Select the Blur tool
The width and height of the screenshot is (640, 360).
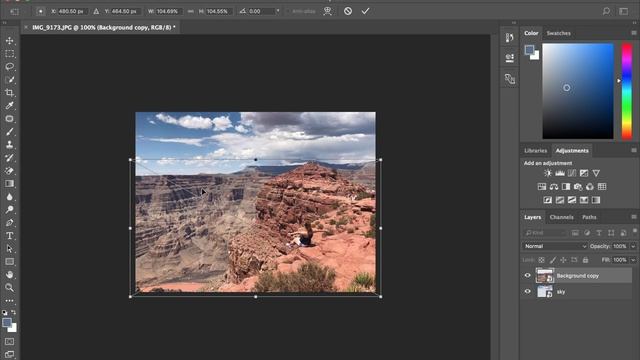(9, 197)
